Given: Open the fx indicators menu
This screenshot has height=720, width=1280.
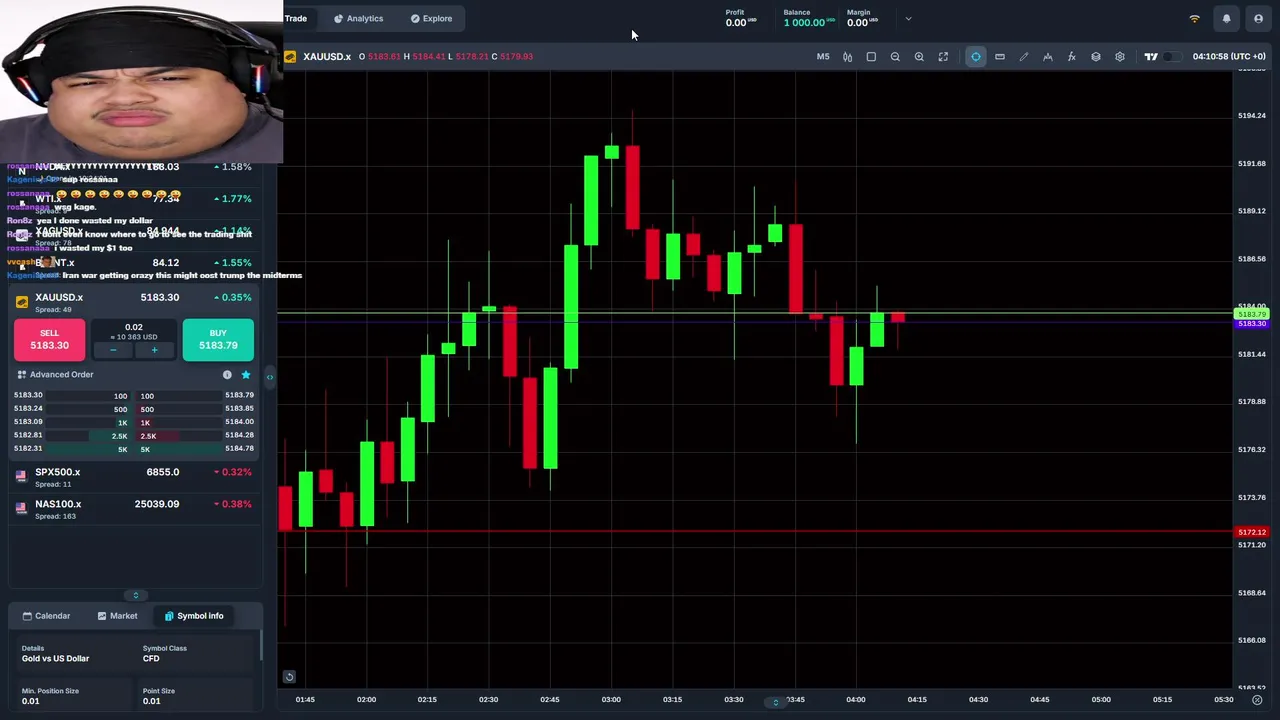Looking at the screenshot, I should click(1072, 57).
